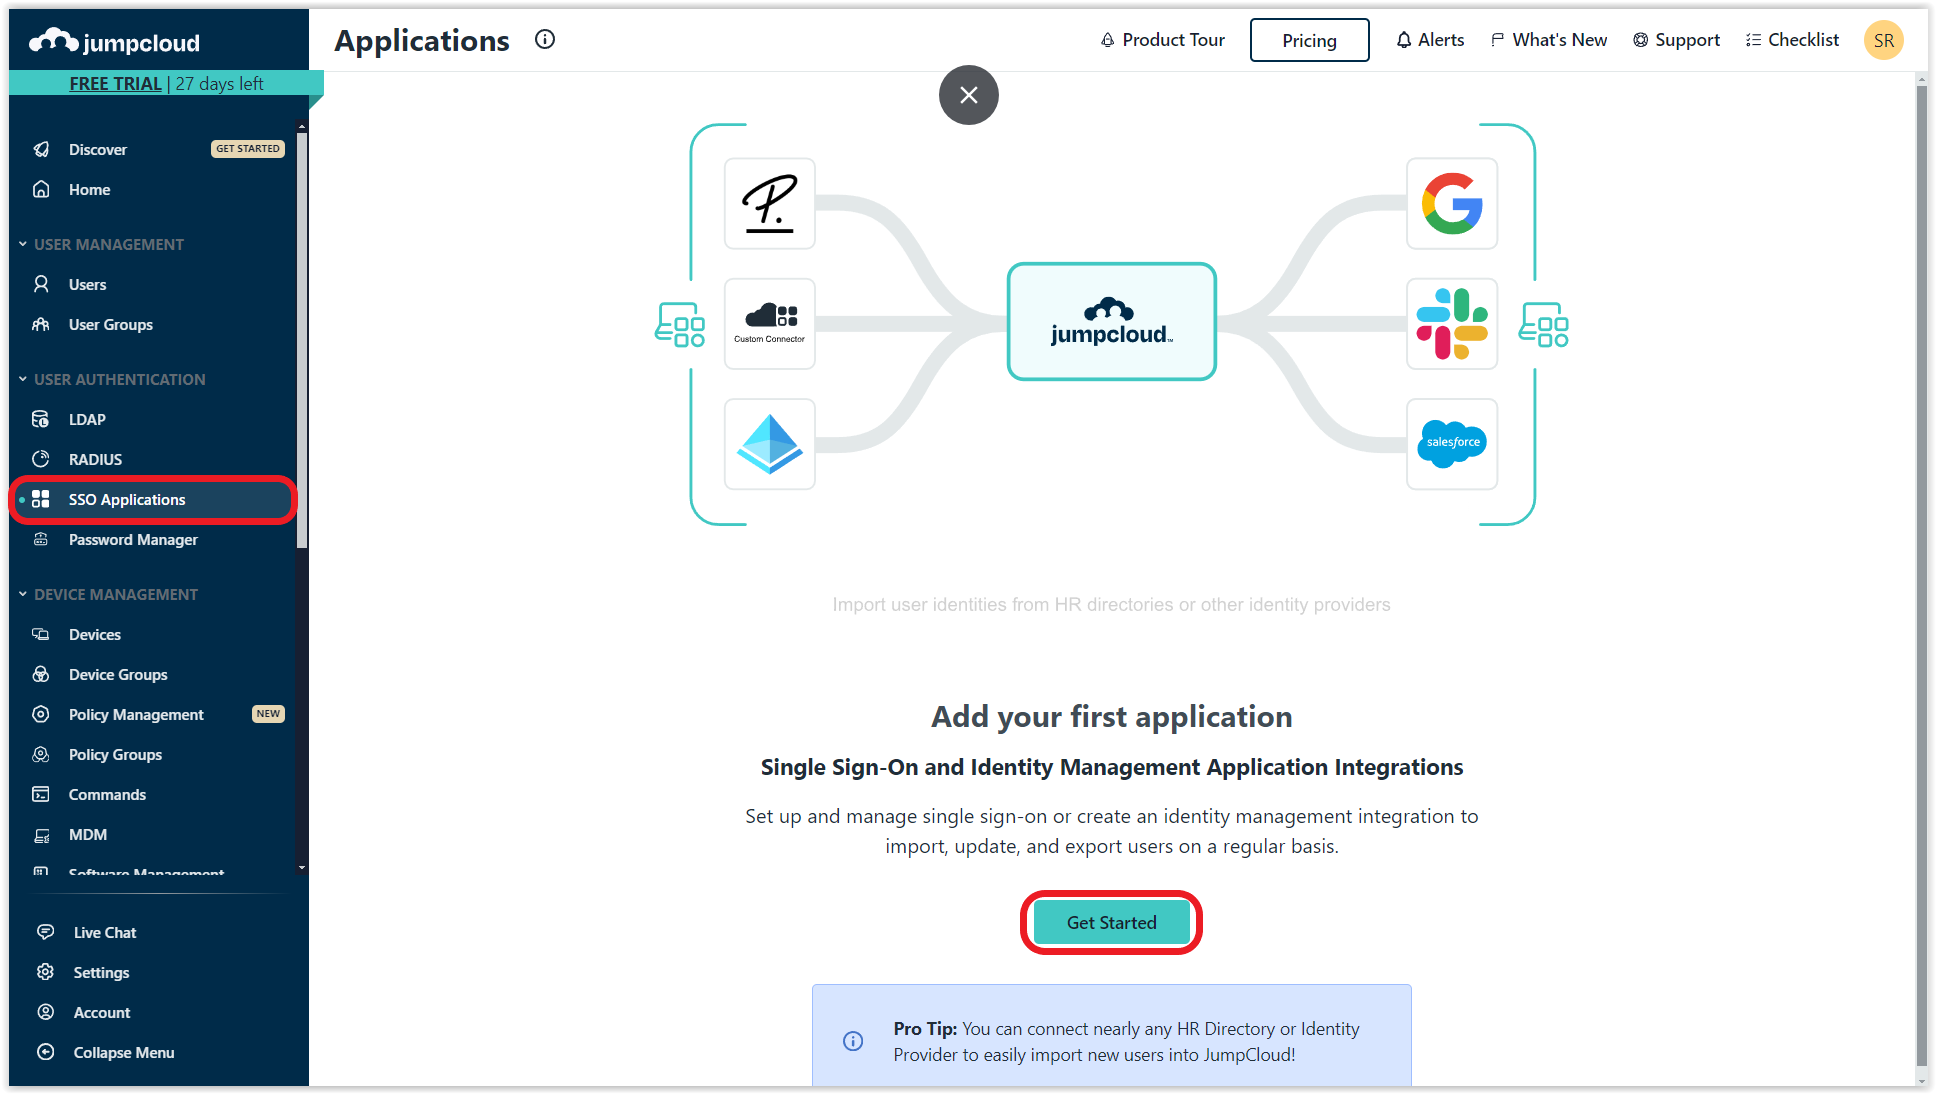1936x1094 pixels.
Task: Click the Pricing button
Action: [1309, 40]
